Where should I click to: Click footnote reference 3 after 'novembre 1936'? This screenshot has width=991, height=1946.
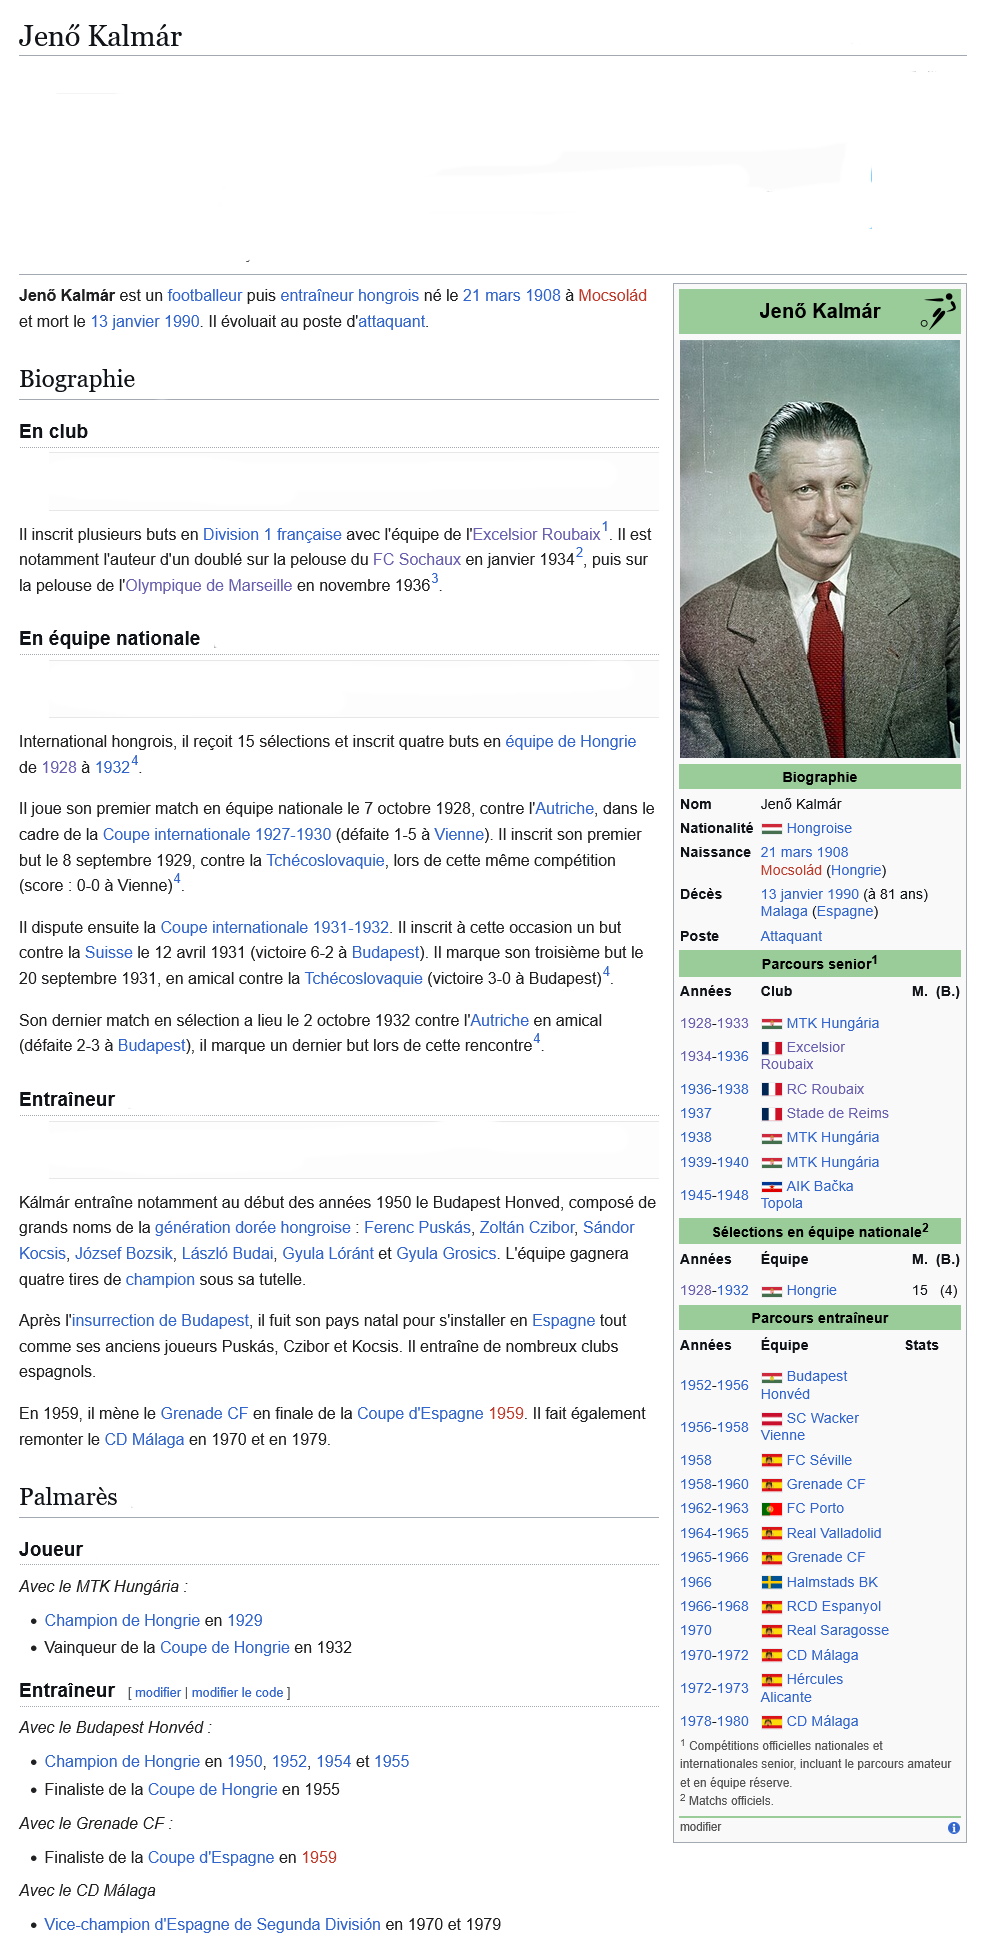click(435, 579)
